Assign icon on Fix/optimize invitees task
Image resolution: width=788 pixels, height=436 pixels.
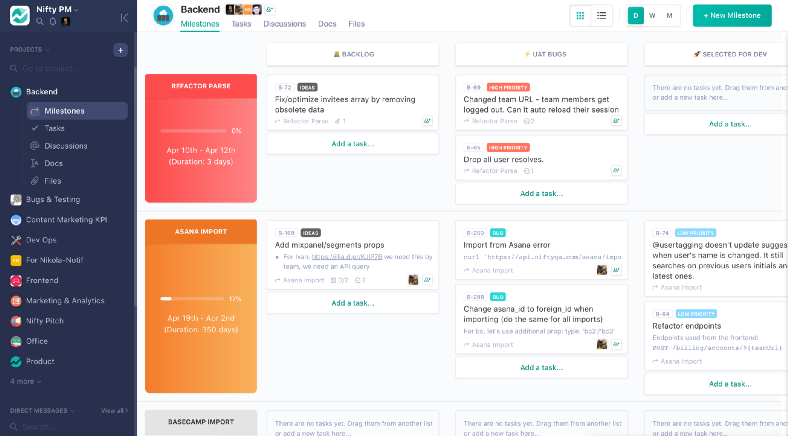click(x=427, y=121)
